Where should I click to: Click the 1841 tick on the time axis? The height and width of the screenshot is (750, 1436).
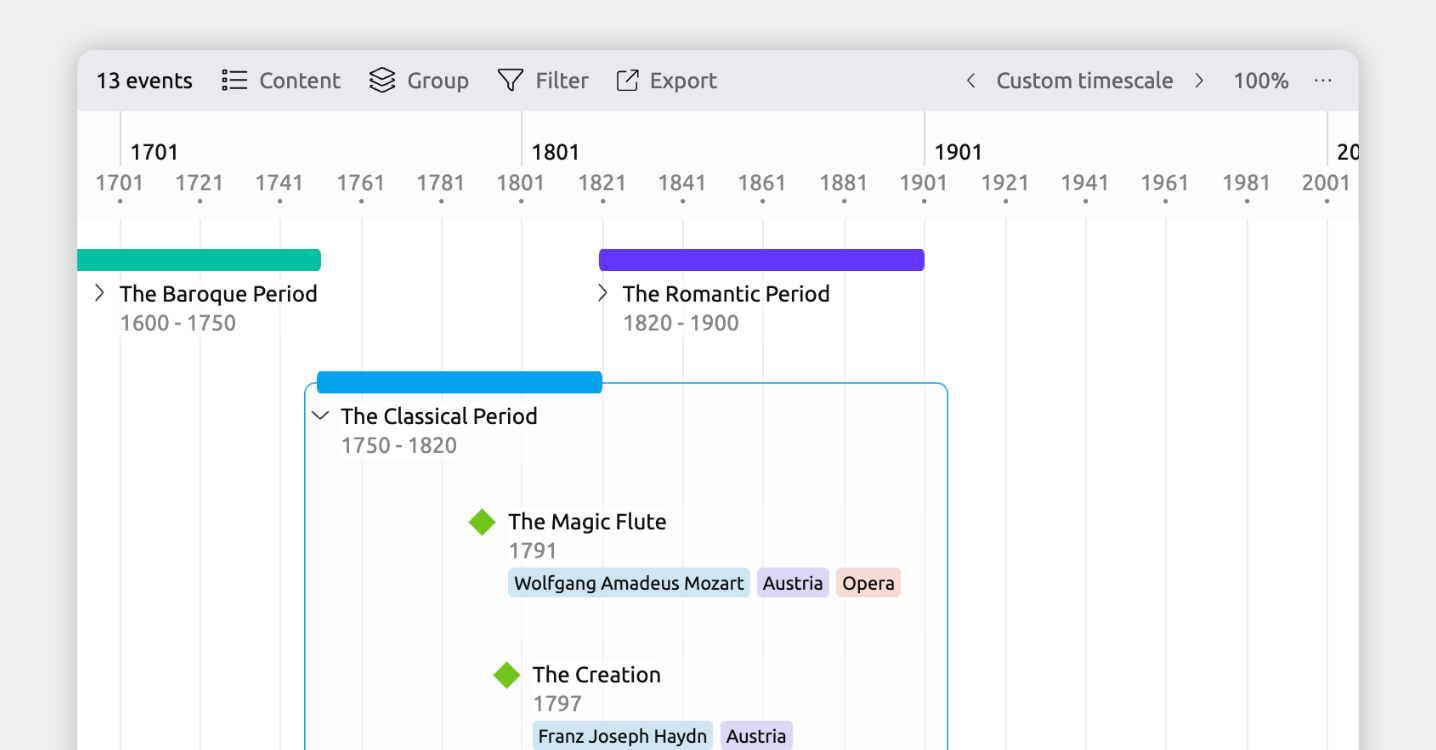point(682,183)
